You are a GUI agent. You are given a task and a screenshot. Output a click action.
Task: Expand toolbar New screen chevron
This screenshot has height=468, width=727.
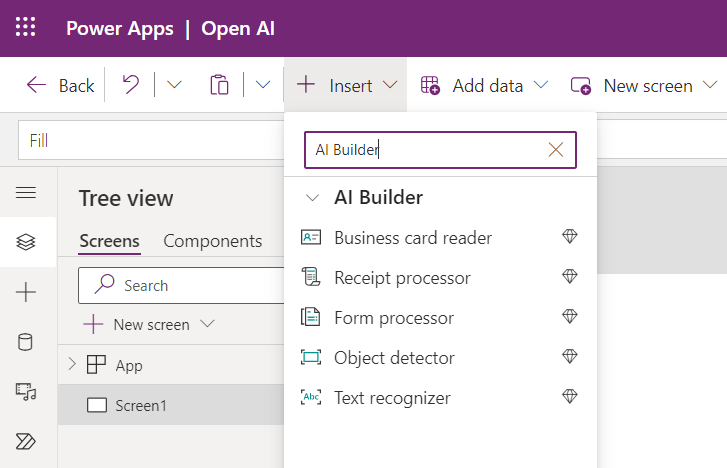click(x=710, y=85)
